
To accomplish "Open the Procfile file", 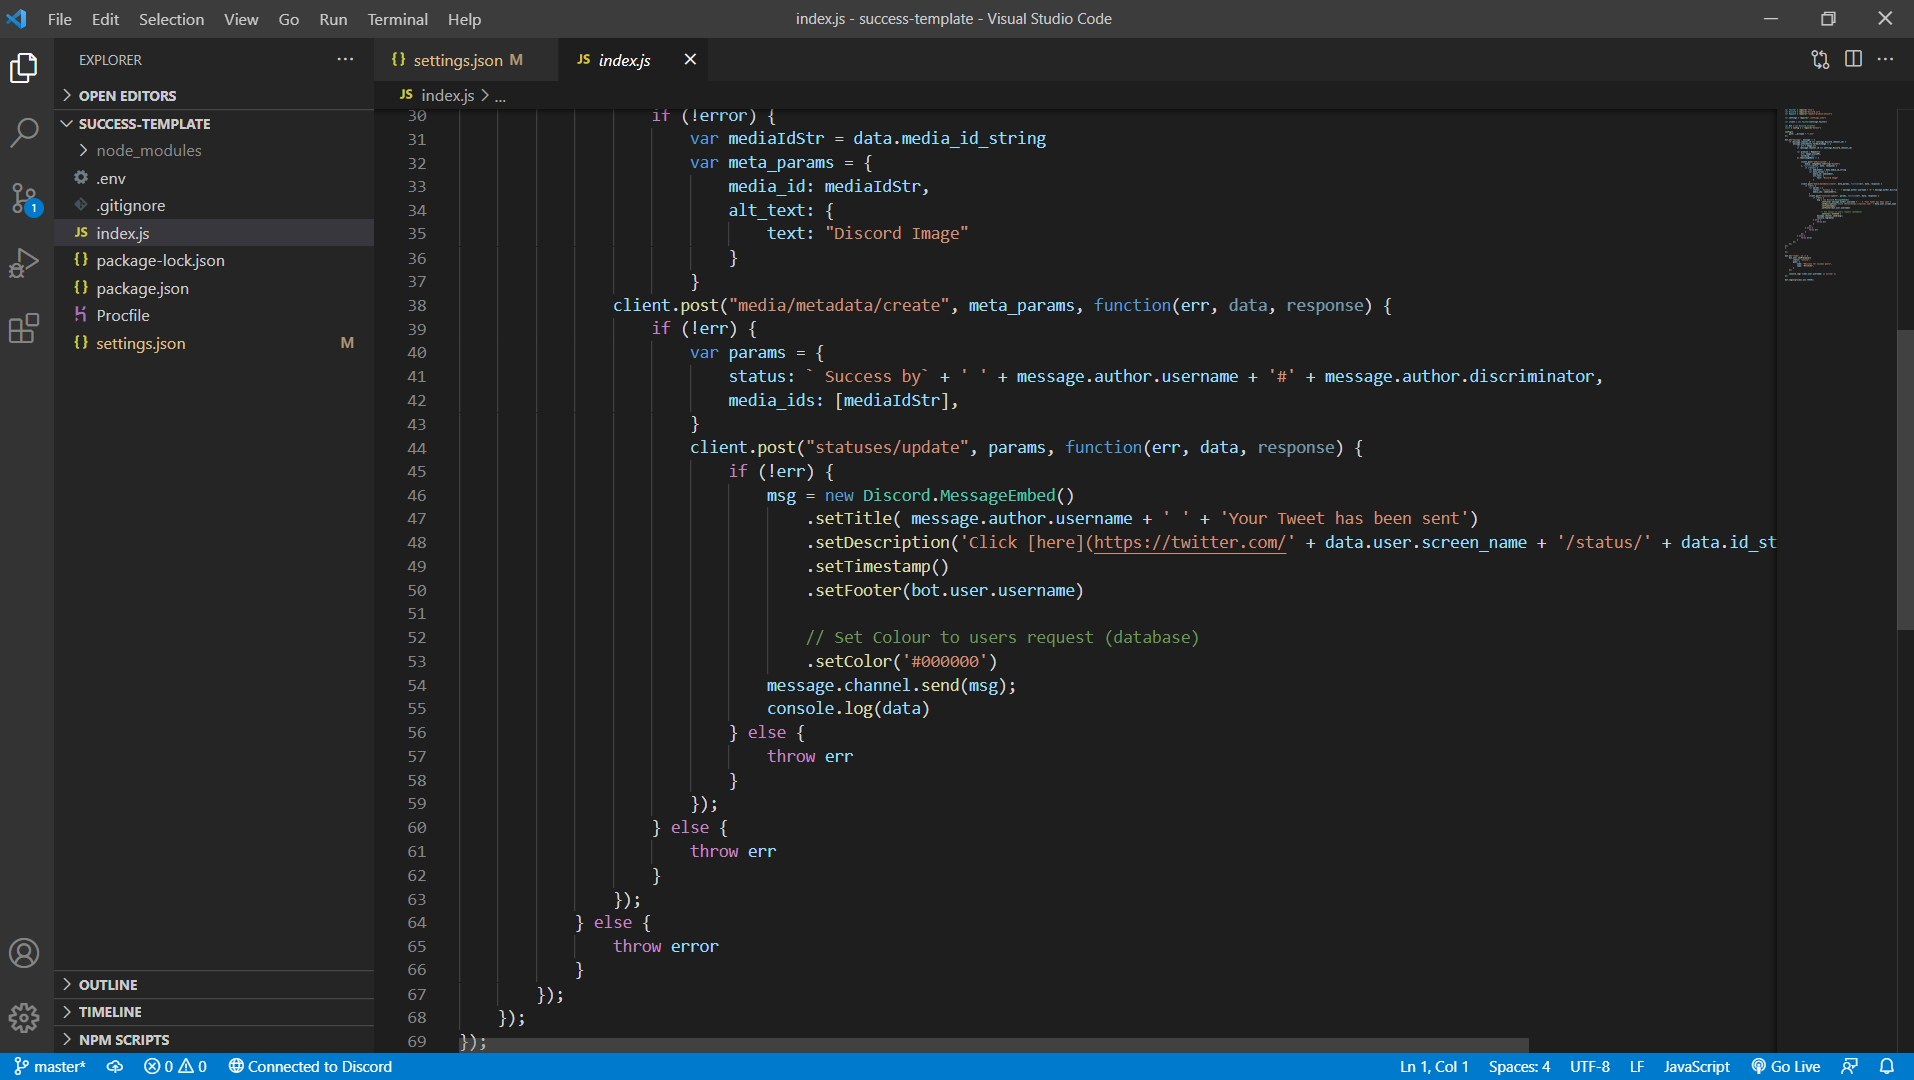I will (x=214, y=316).
